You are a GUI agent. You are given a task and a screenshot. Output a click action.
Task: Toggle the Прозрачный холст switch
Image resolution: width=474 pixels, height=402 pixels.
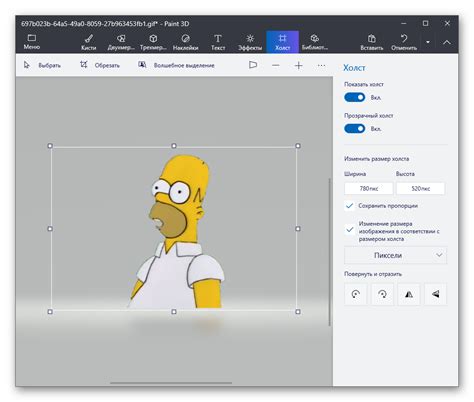click(354, 129)
